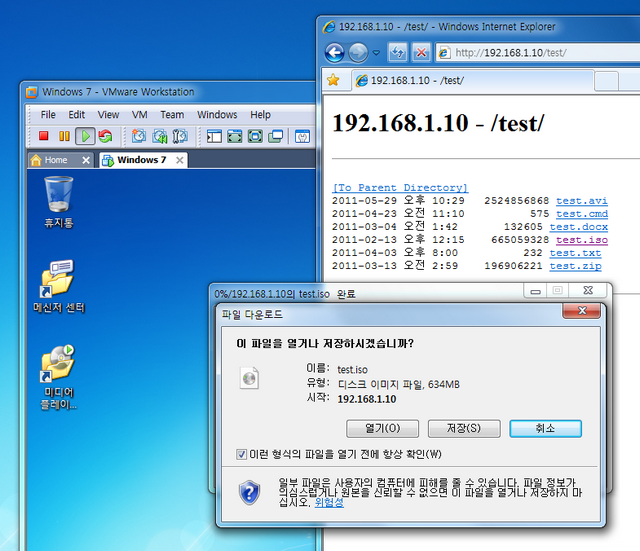Screen dimensions: 640x551
Task: Click the 디스크 이미지 파일, 634MB type text
Action: pos(399,384)
